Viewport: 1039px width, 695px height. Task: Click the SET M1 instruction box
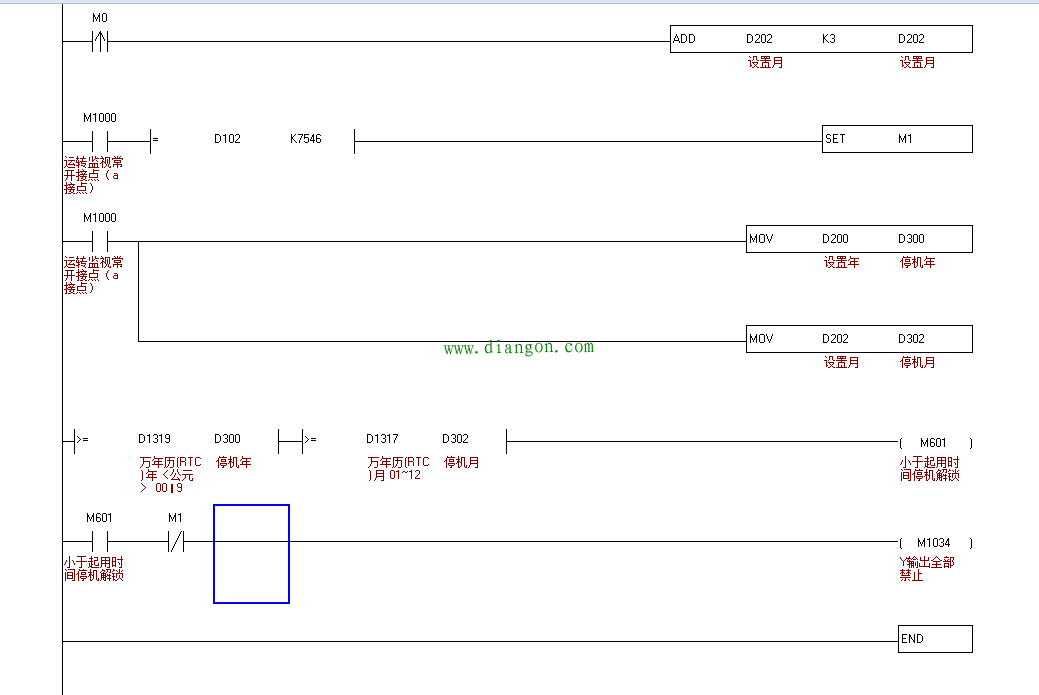(896, 139)
